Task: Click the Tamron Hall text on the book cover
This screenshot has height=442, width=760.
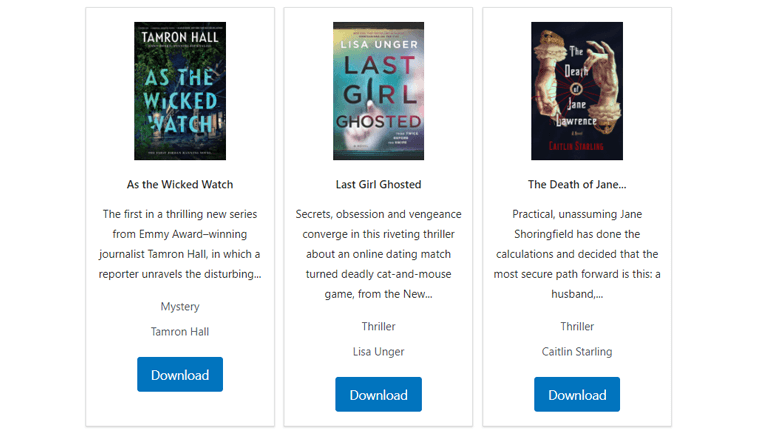Action: tap(180, 37)
